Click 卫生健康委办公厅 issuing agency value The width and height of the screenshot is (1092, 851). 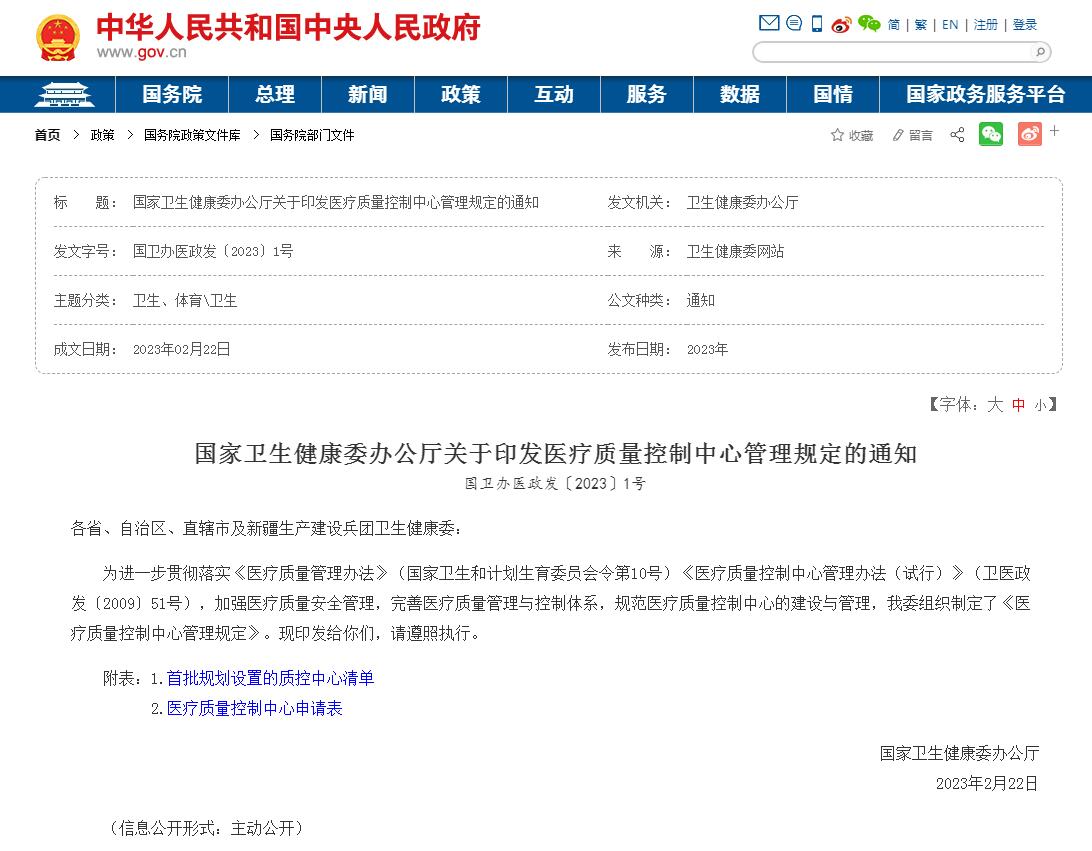[x=742, y=203]
